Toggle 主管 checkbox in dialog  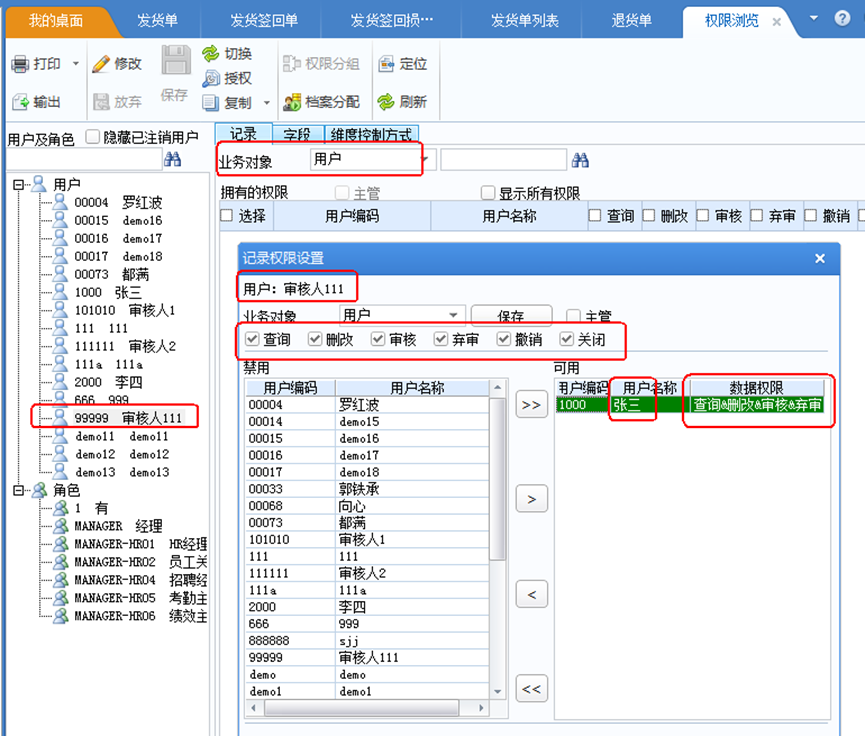tap(574, 316)
